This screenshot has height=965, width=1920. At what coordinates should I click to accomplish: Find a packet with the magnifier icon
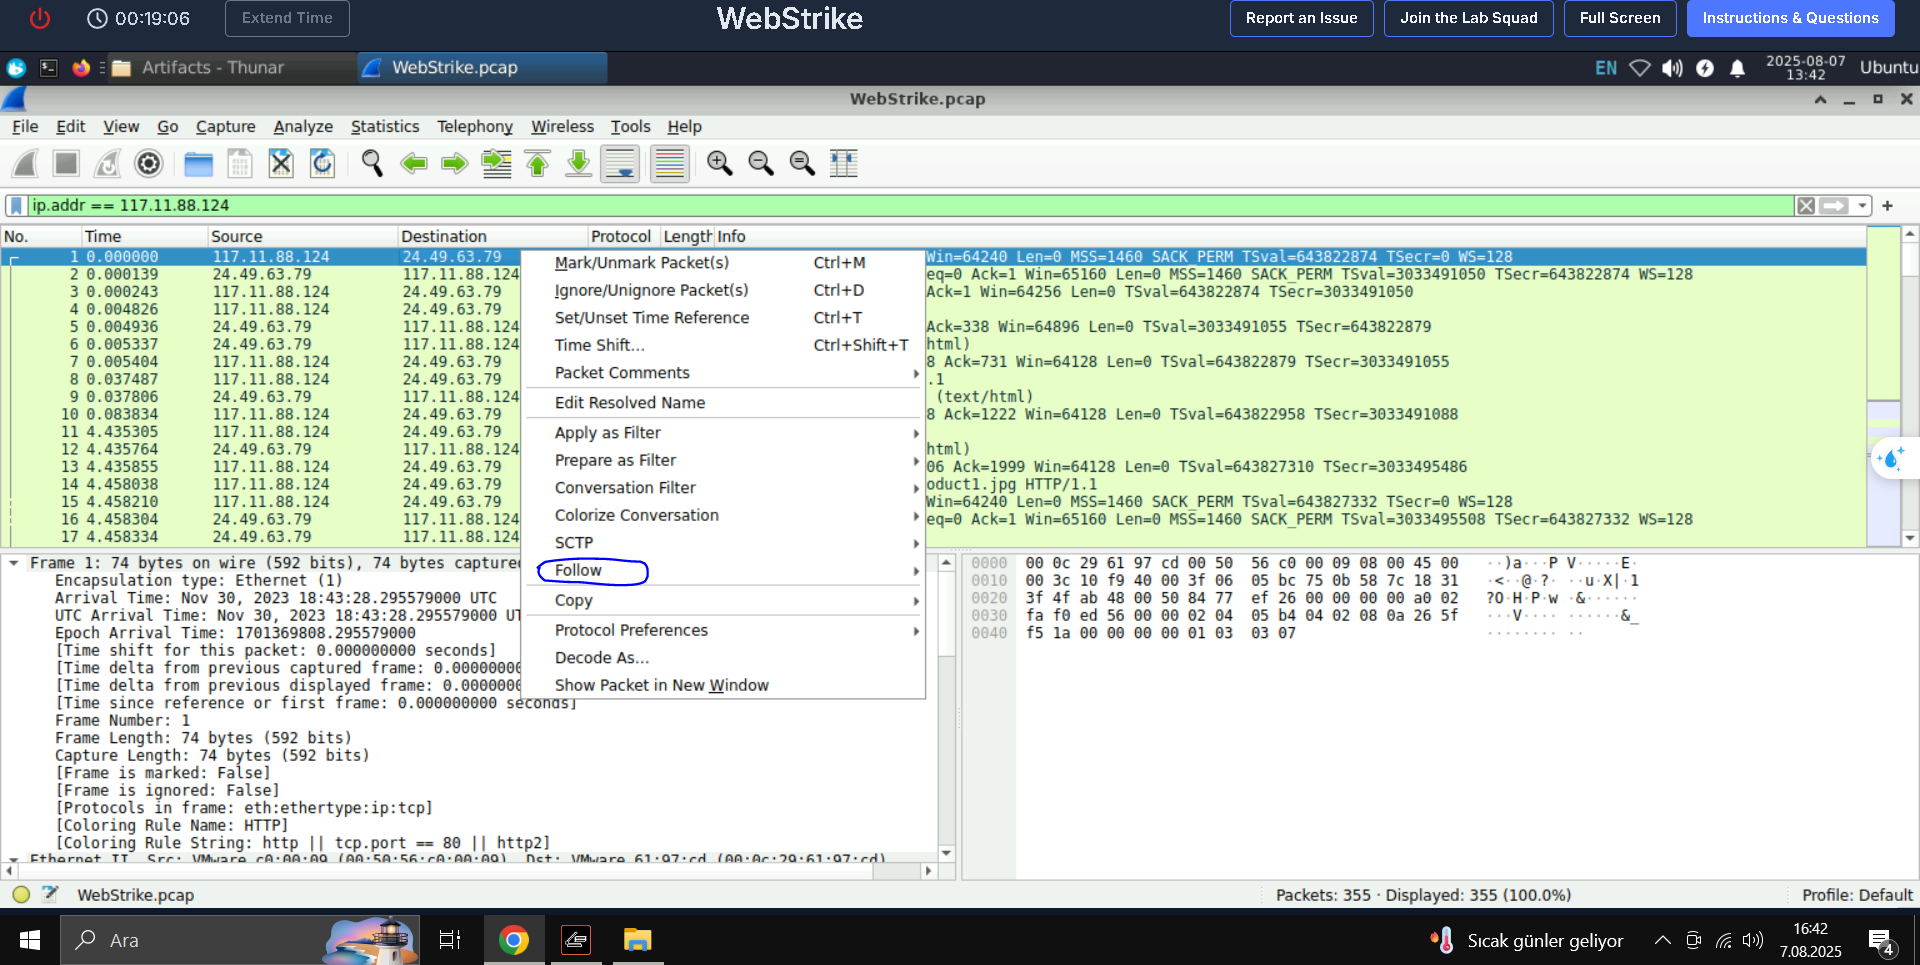[x=372, y=163]
